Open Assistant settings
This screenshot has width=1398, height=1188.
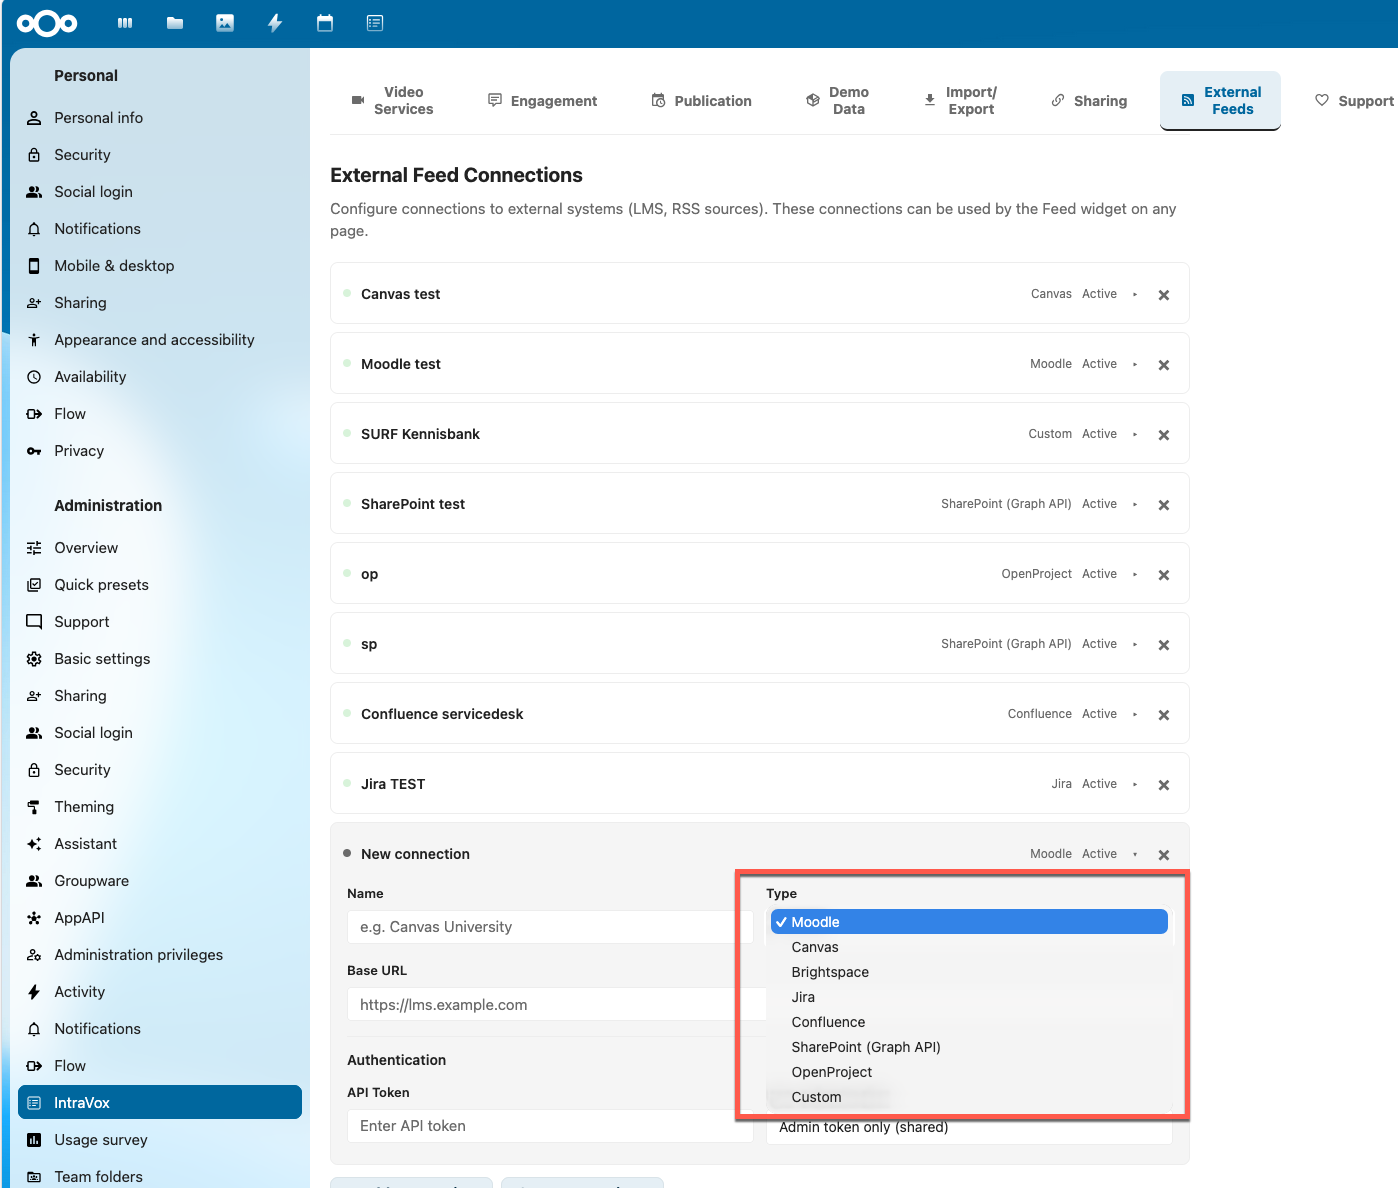pos(160,844)
